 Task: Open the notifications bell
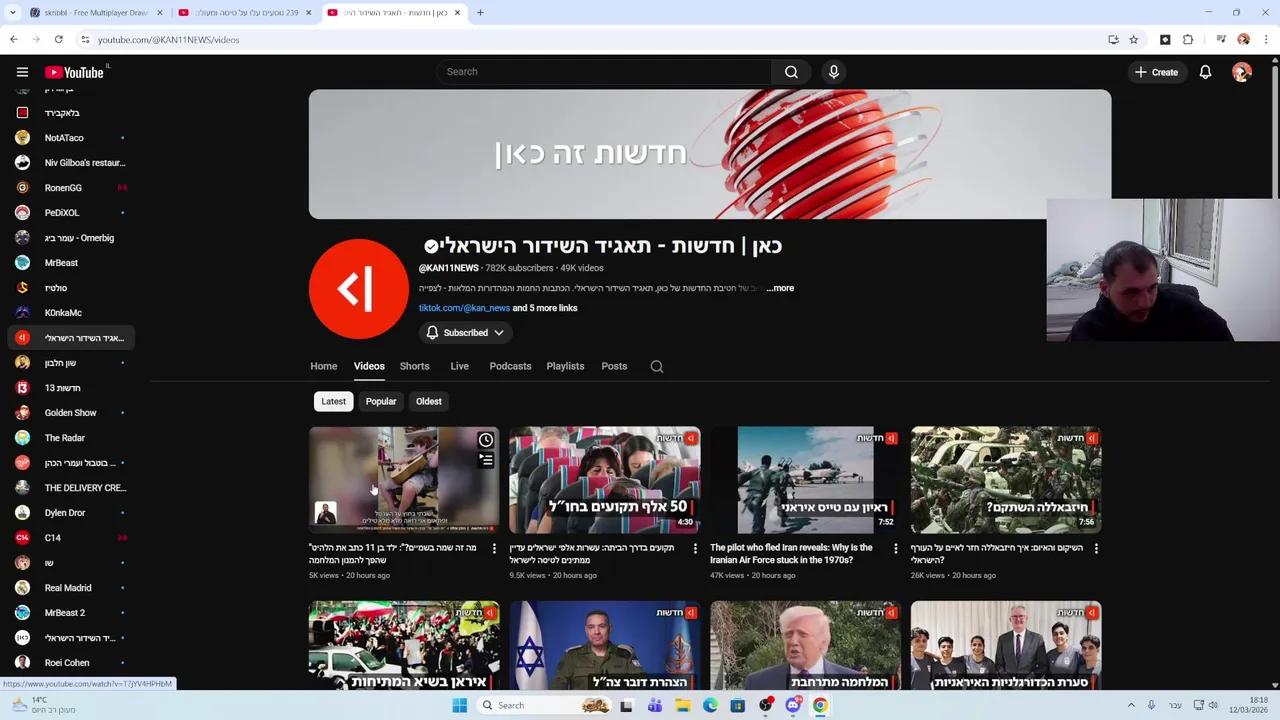point(1205,72)
